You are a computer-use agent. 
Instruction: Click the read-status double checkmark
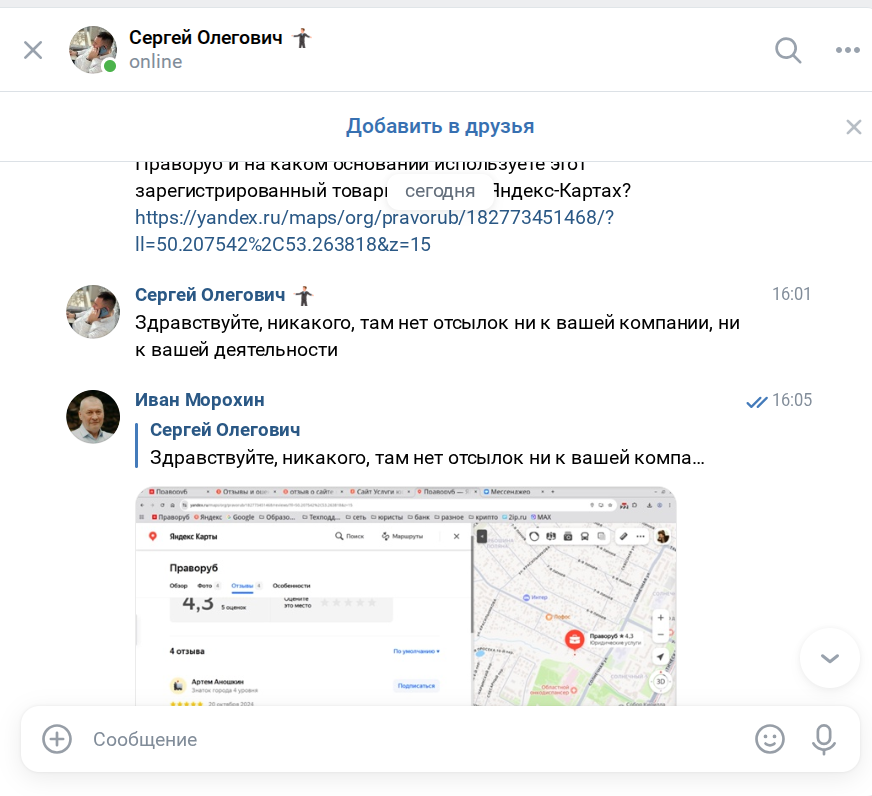(x=756, y=401)
